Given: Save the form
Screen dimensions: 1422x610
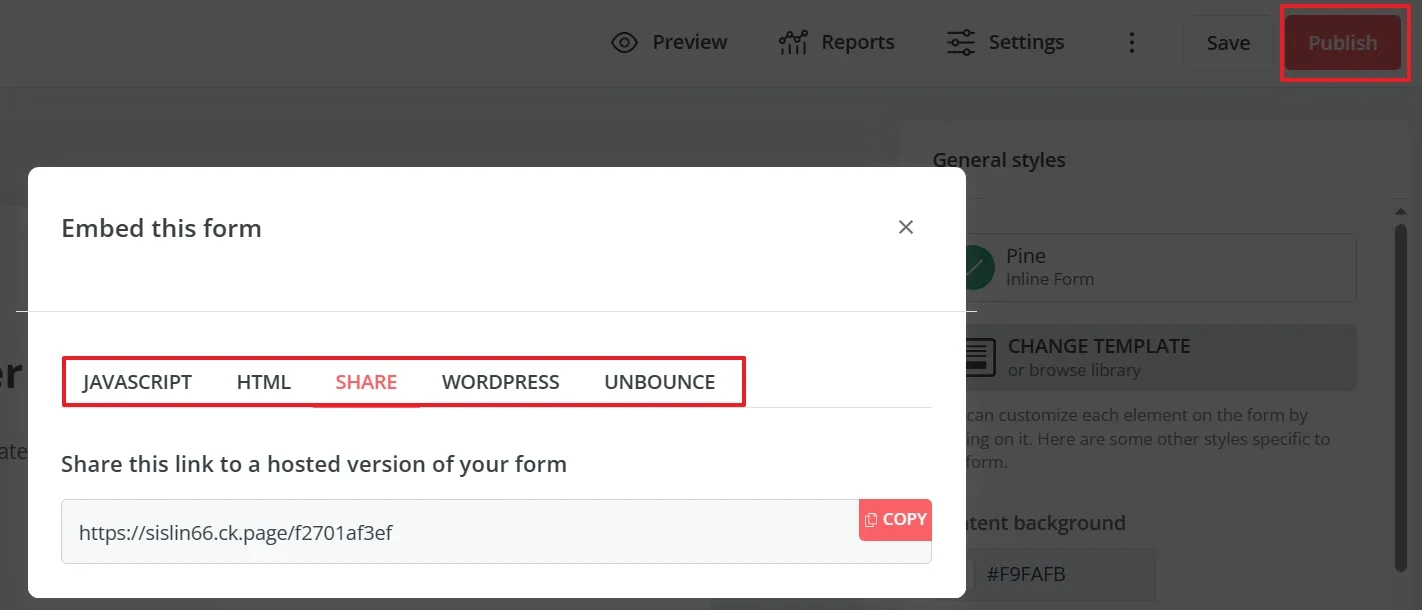Looking at the screenshot, I should coord(1228,43).
